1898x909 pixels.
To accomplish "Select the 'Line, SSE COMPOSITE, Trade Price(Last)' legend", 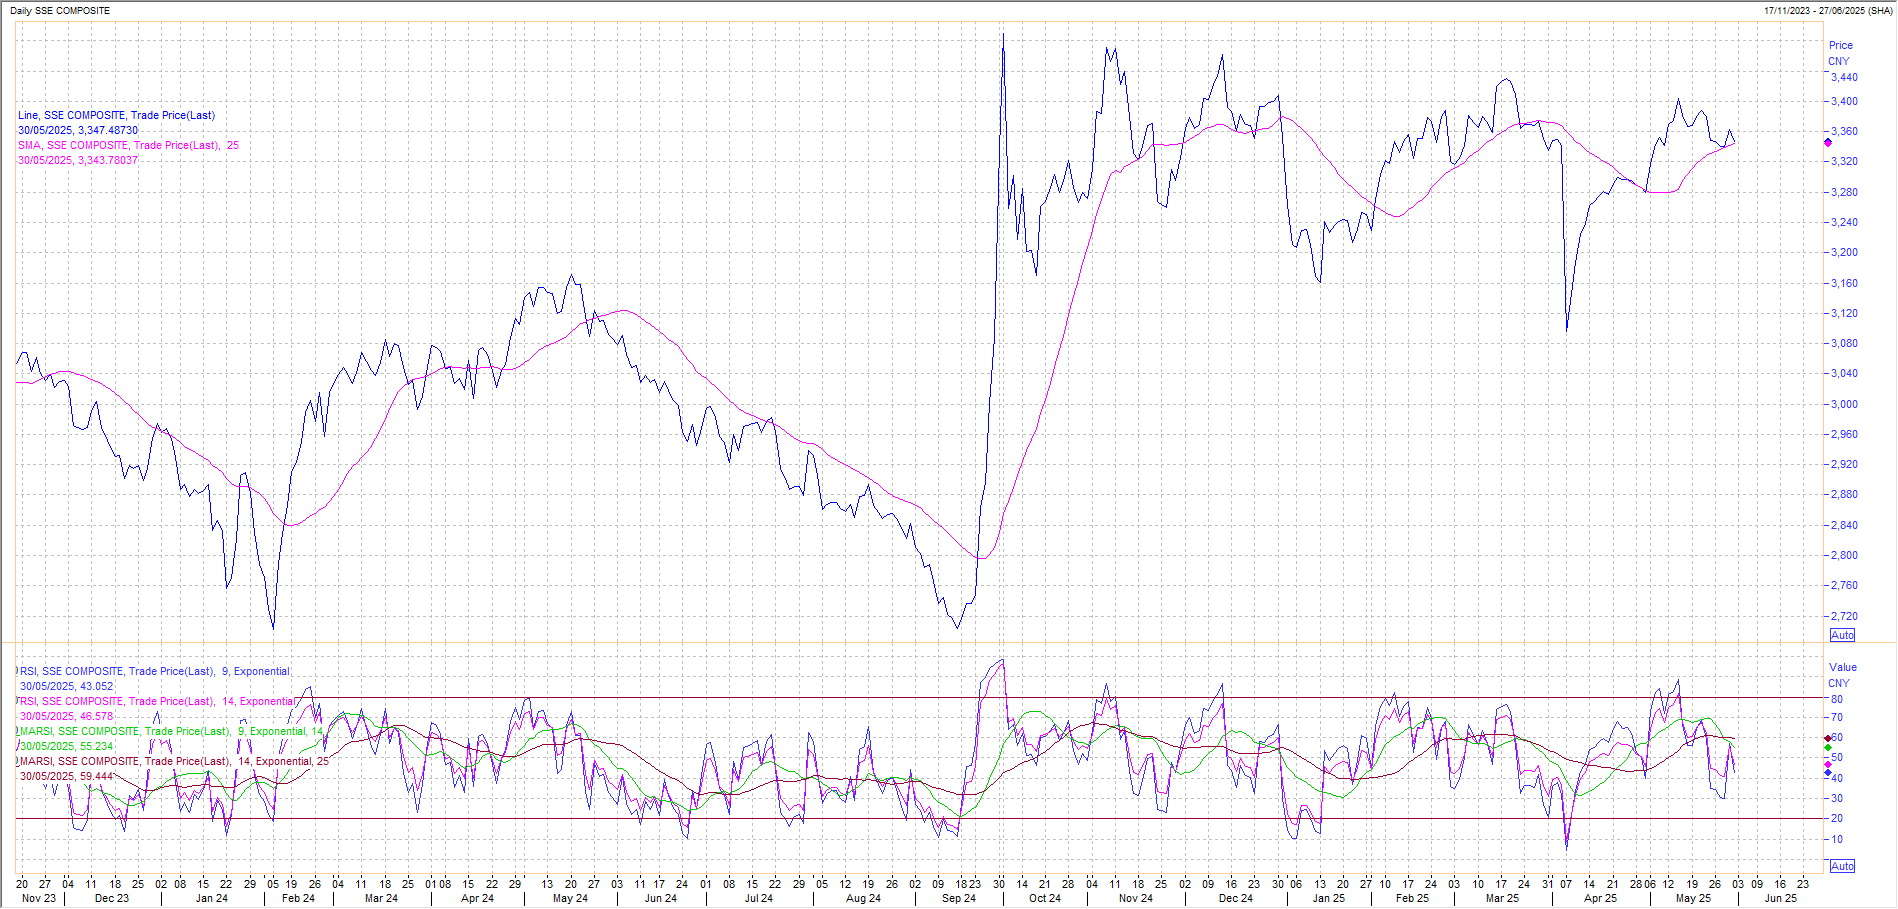I will (x=116, y=116).
